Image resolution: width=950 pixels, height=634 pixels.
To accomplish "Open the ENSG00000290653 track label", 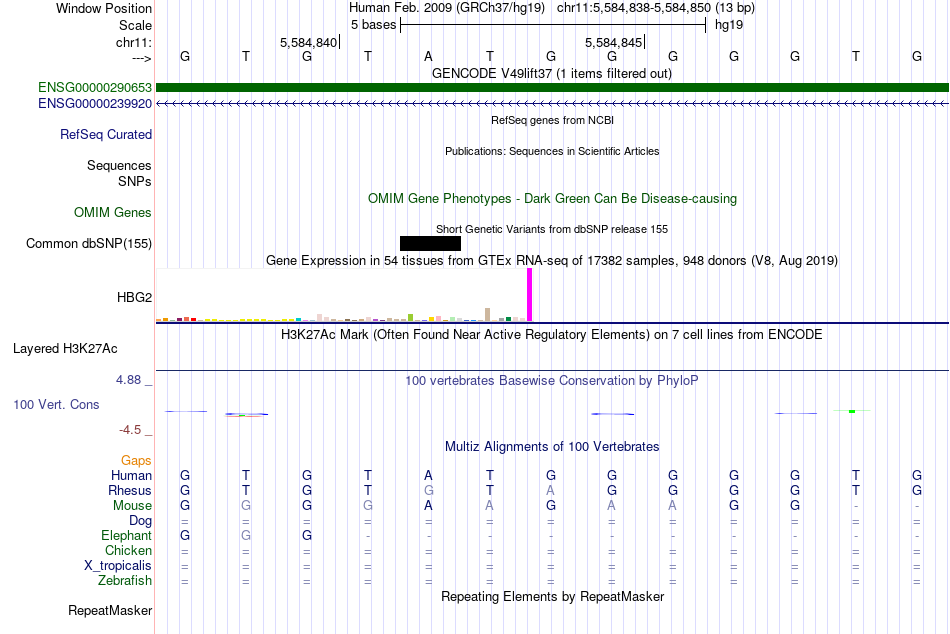I will 95,88.
